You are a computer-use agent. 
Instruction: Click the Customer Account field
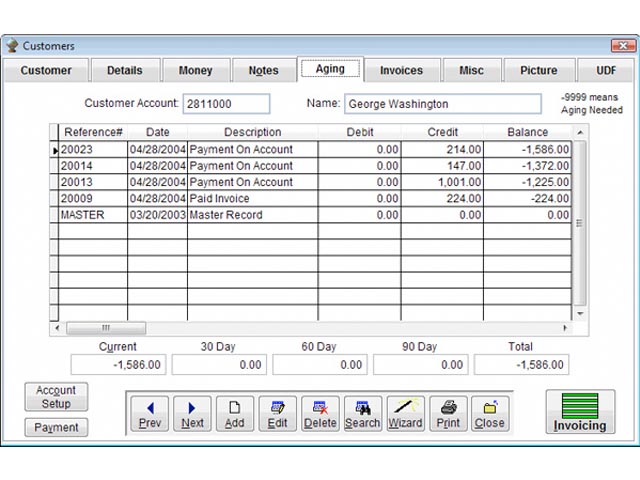pos(226,104)
